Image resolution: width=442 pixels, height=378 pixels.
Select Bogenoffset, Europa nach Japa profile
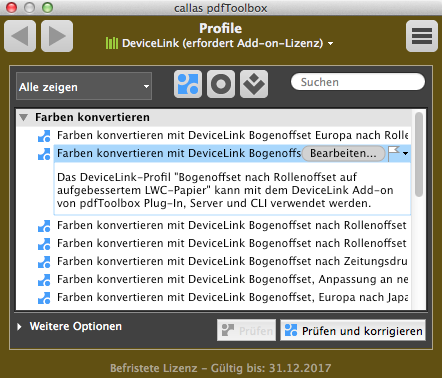coord(232,297)
